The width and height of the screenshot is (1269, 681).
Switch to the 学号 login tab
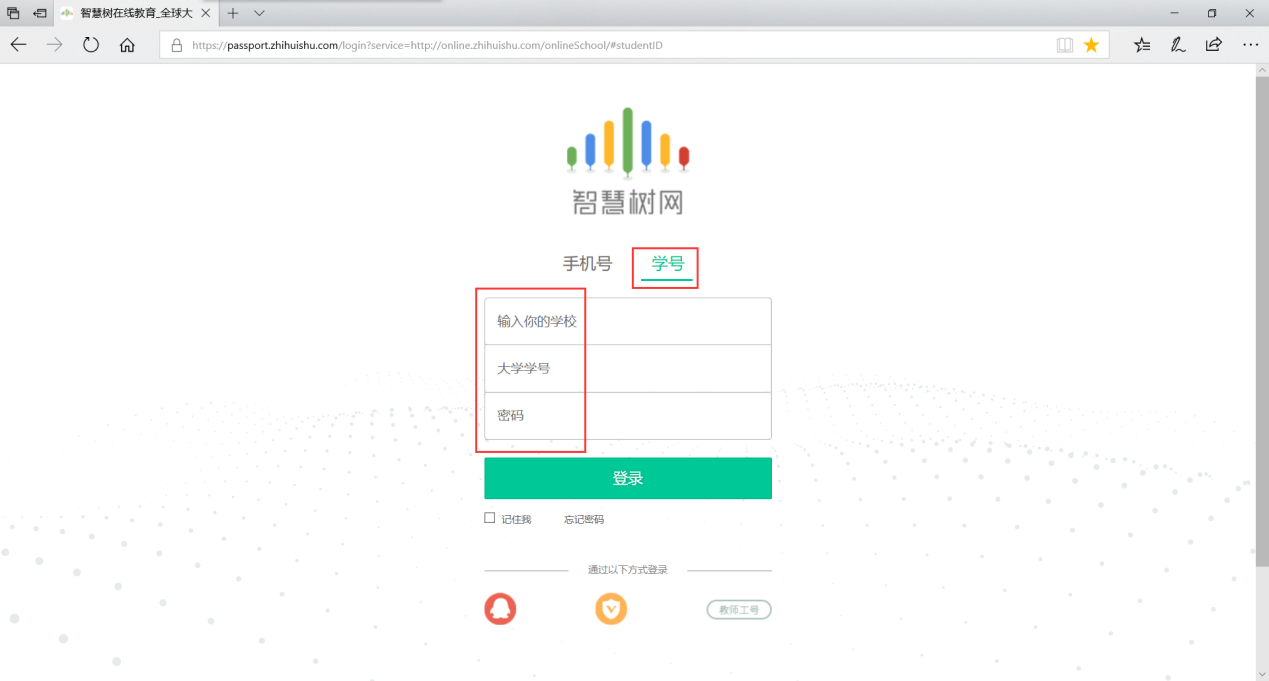coord(667,264)
